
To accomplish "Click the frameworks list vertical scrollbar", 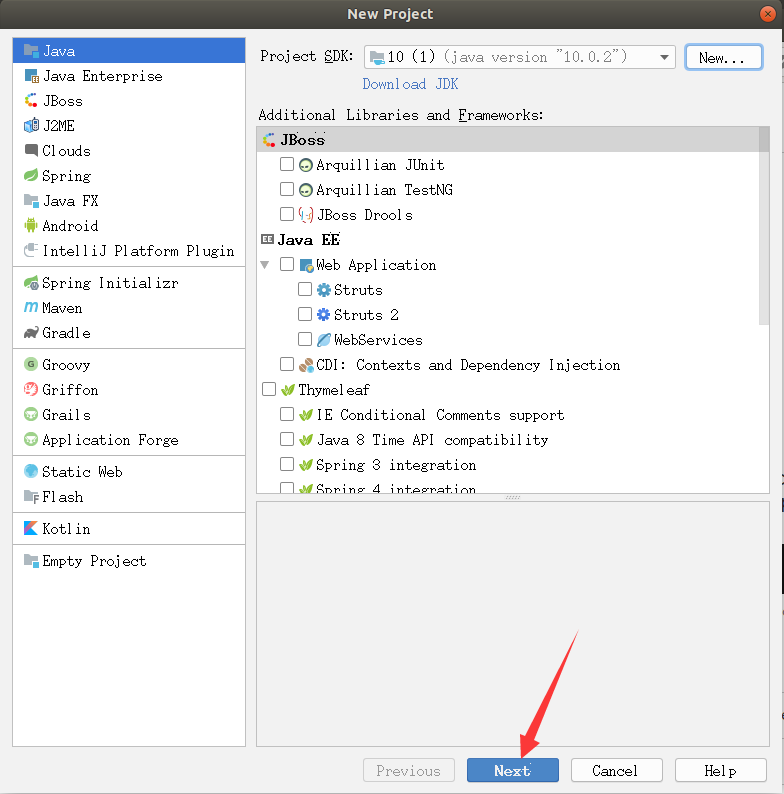I will click(x=764, y=225).
